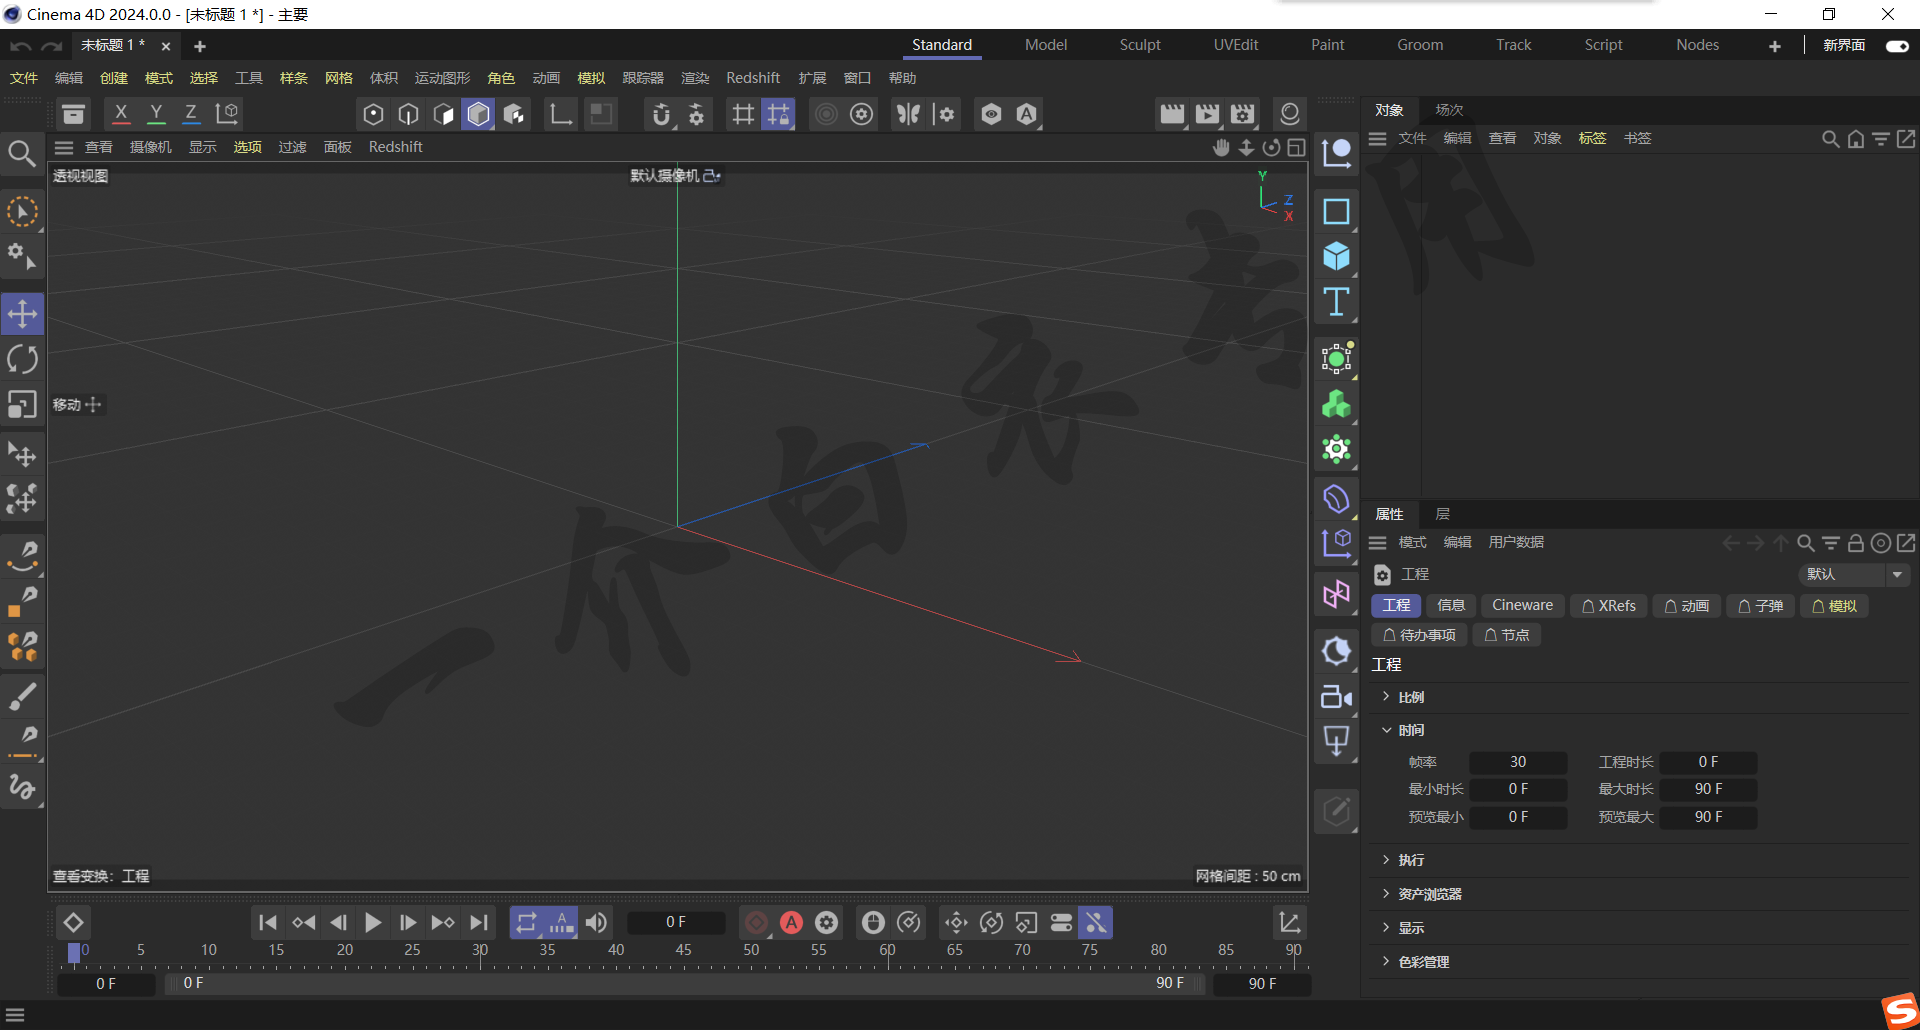Click the Record Active Objects button
The height and width of the screenshot is (1030, 1920).
(x=757, y=922)
